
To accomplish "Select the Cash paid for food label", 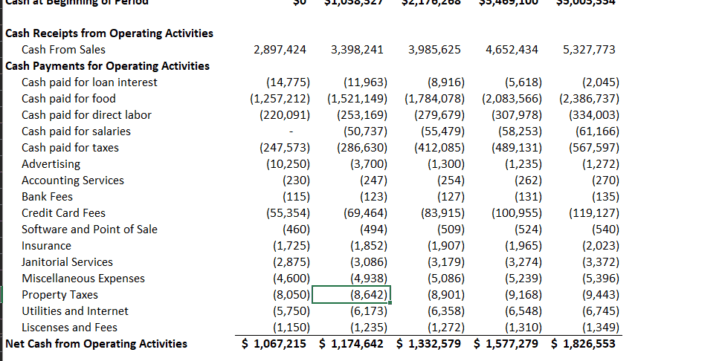I will click(x=68, y=99).
